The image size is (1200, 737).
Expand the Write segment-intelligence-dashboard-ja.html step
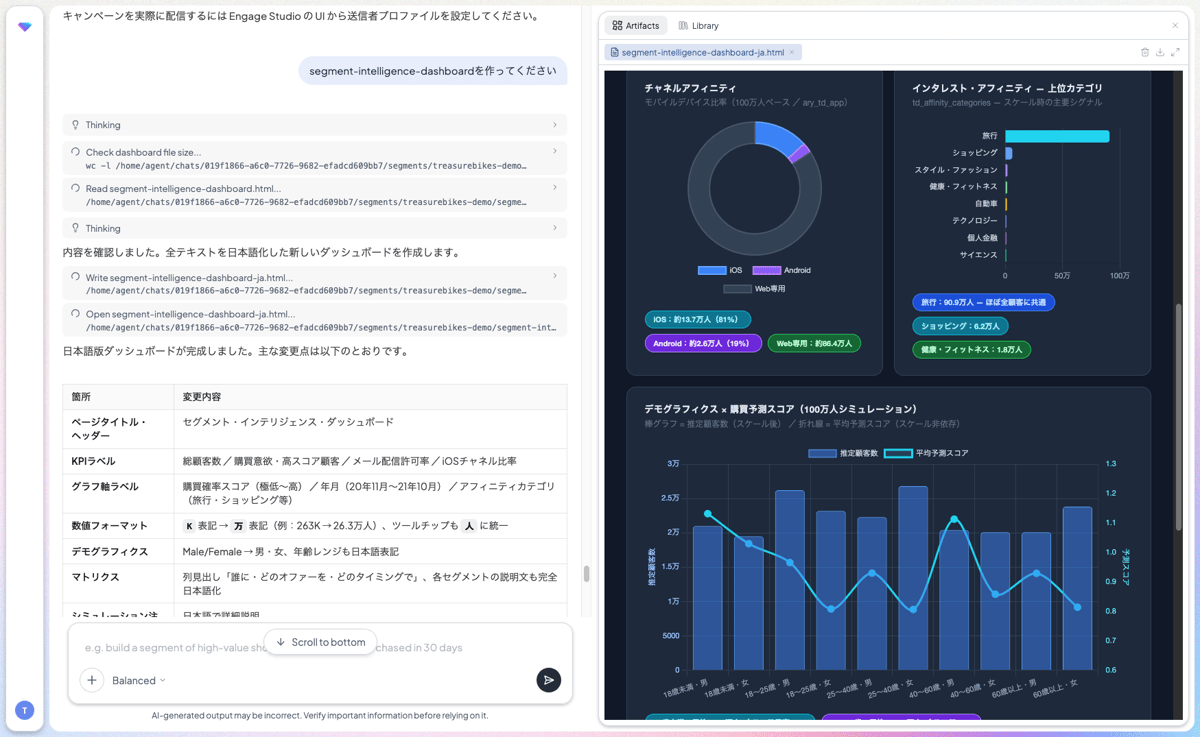[315, 284]
